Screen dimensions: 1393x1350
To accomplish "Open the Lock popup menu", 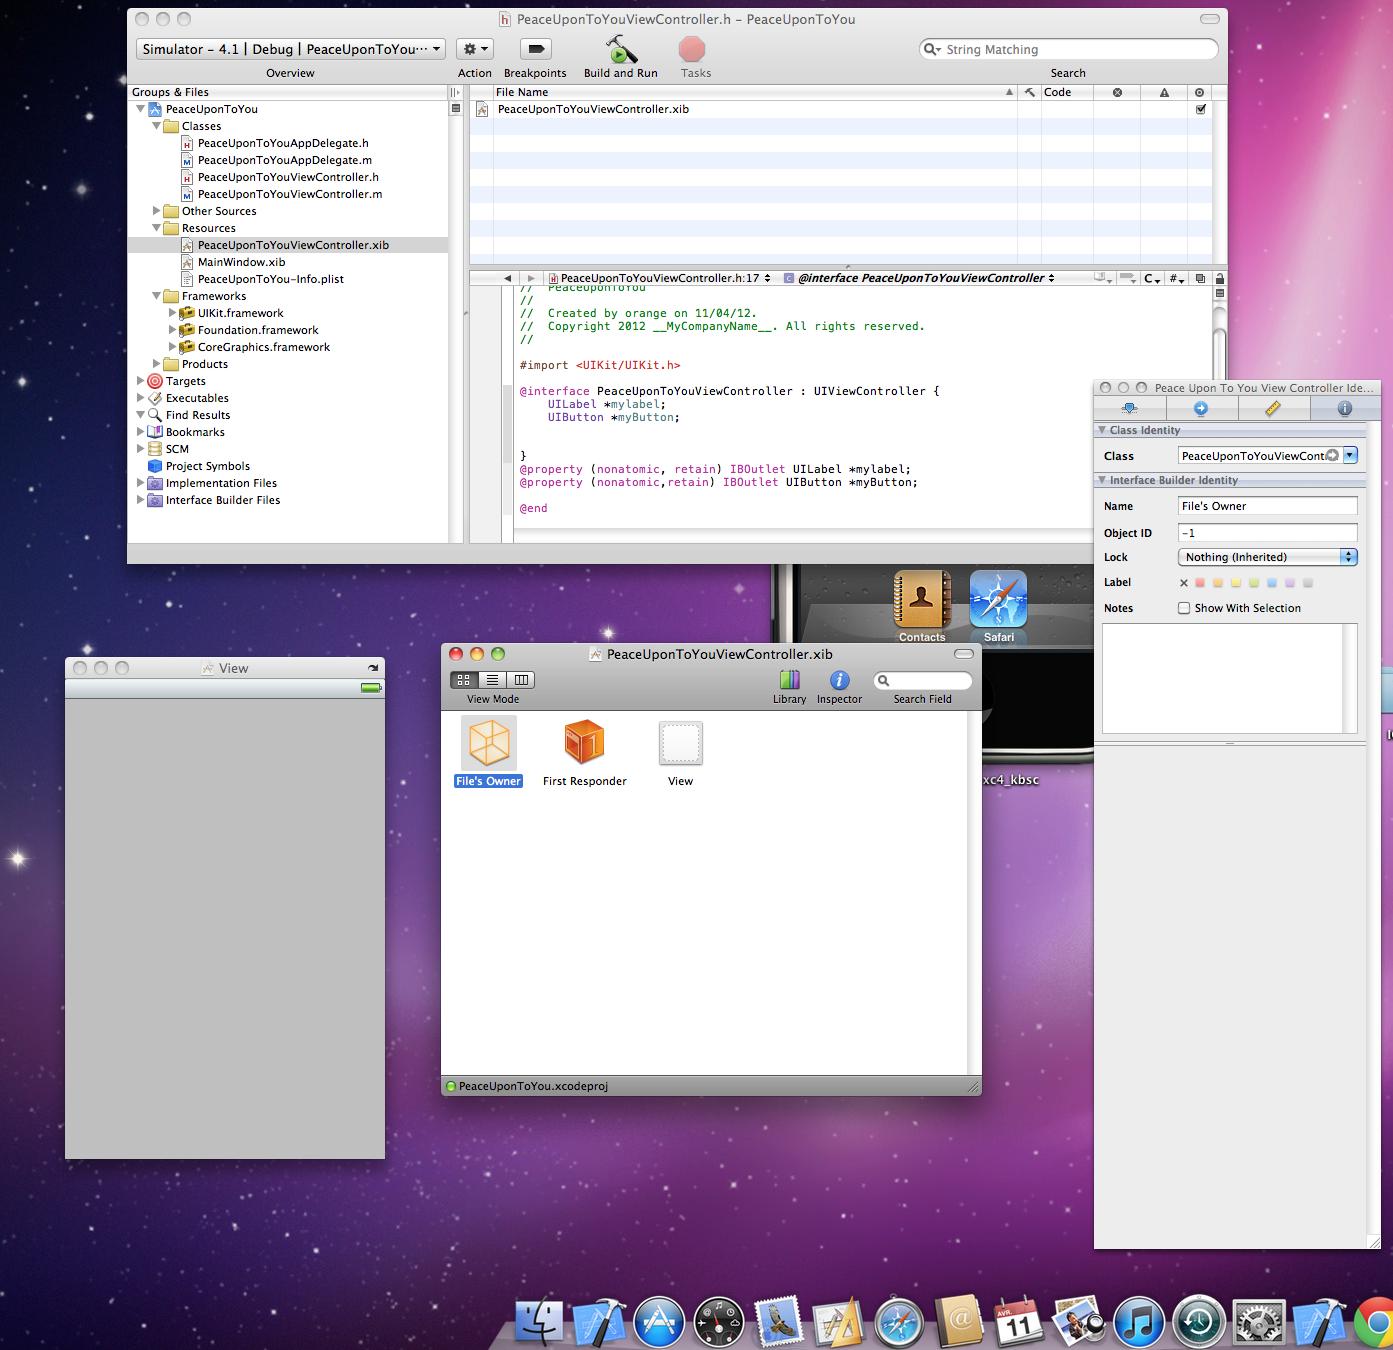I will 1268,557.
